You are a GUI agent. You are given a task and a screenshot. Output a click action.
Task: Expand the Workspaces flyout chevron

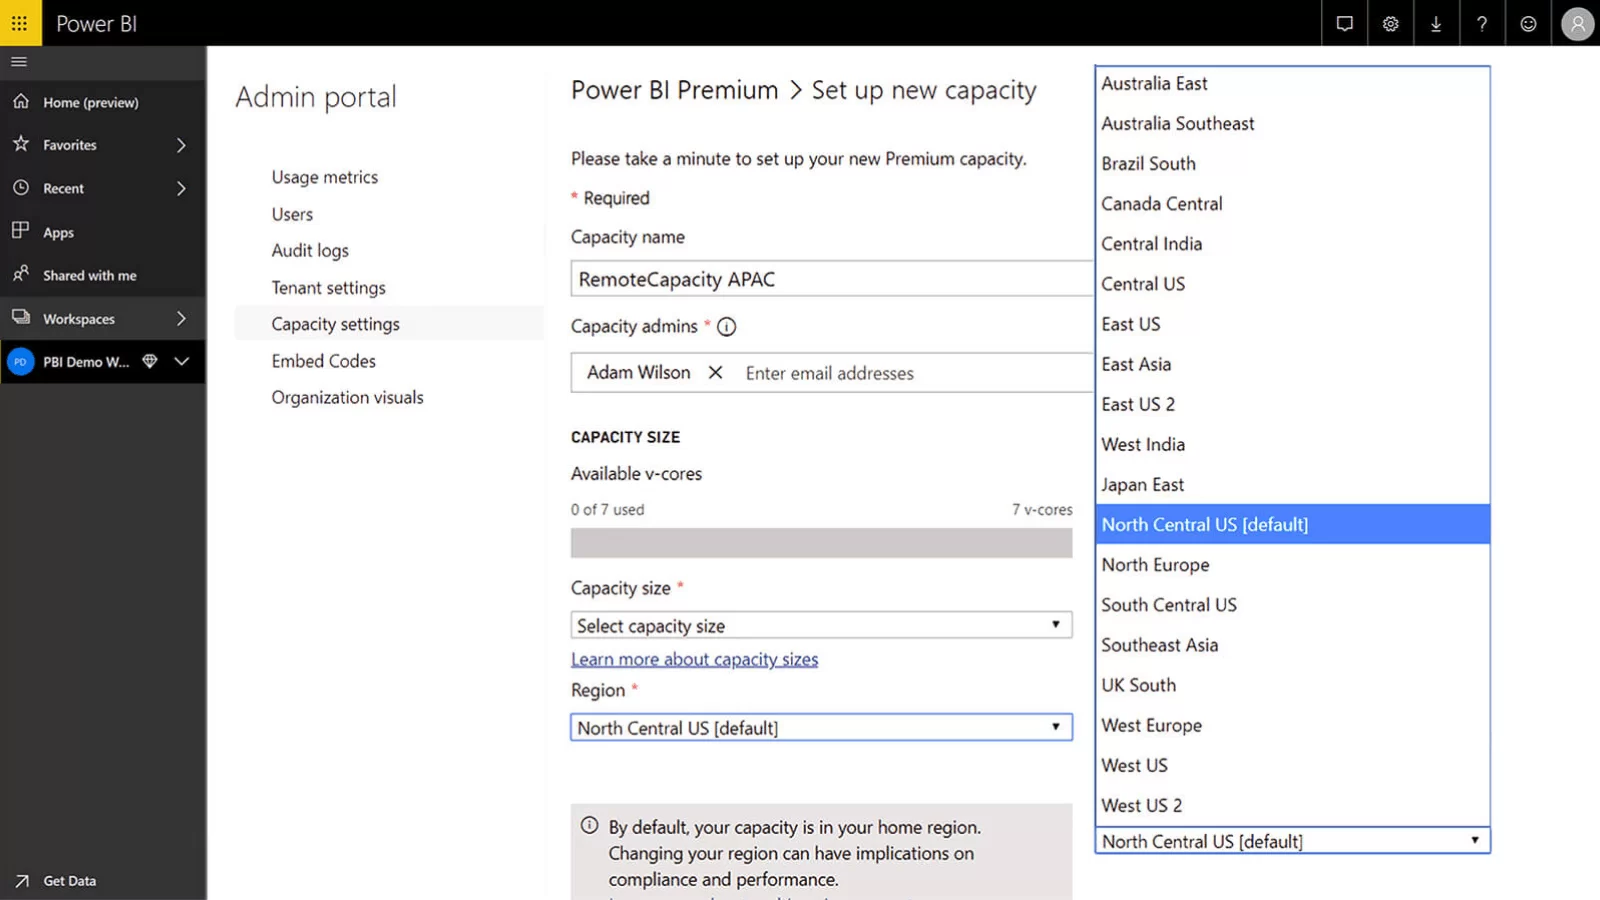pyautogui.click(x=181, y=319)
